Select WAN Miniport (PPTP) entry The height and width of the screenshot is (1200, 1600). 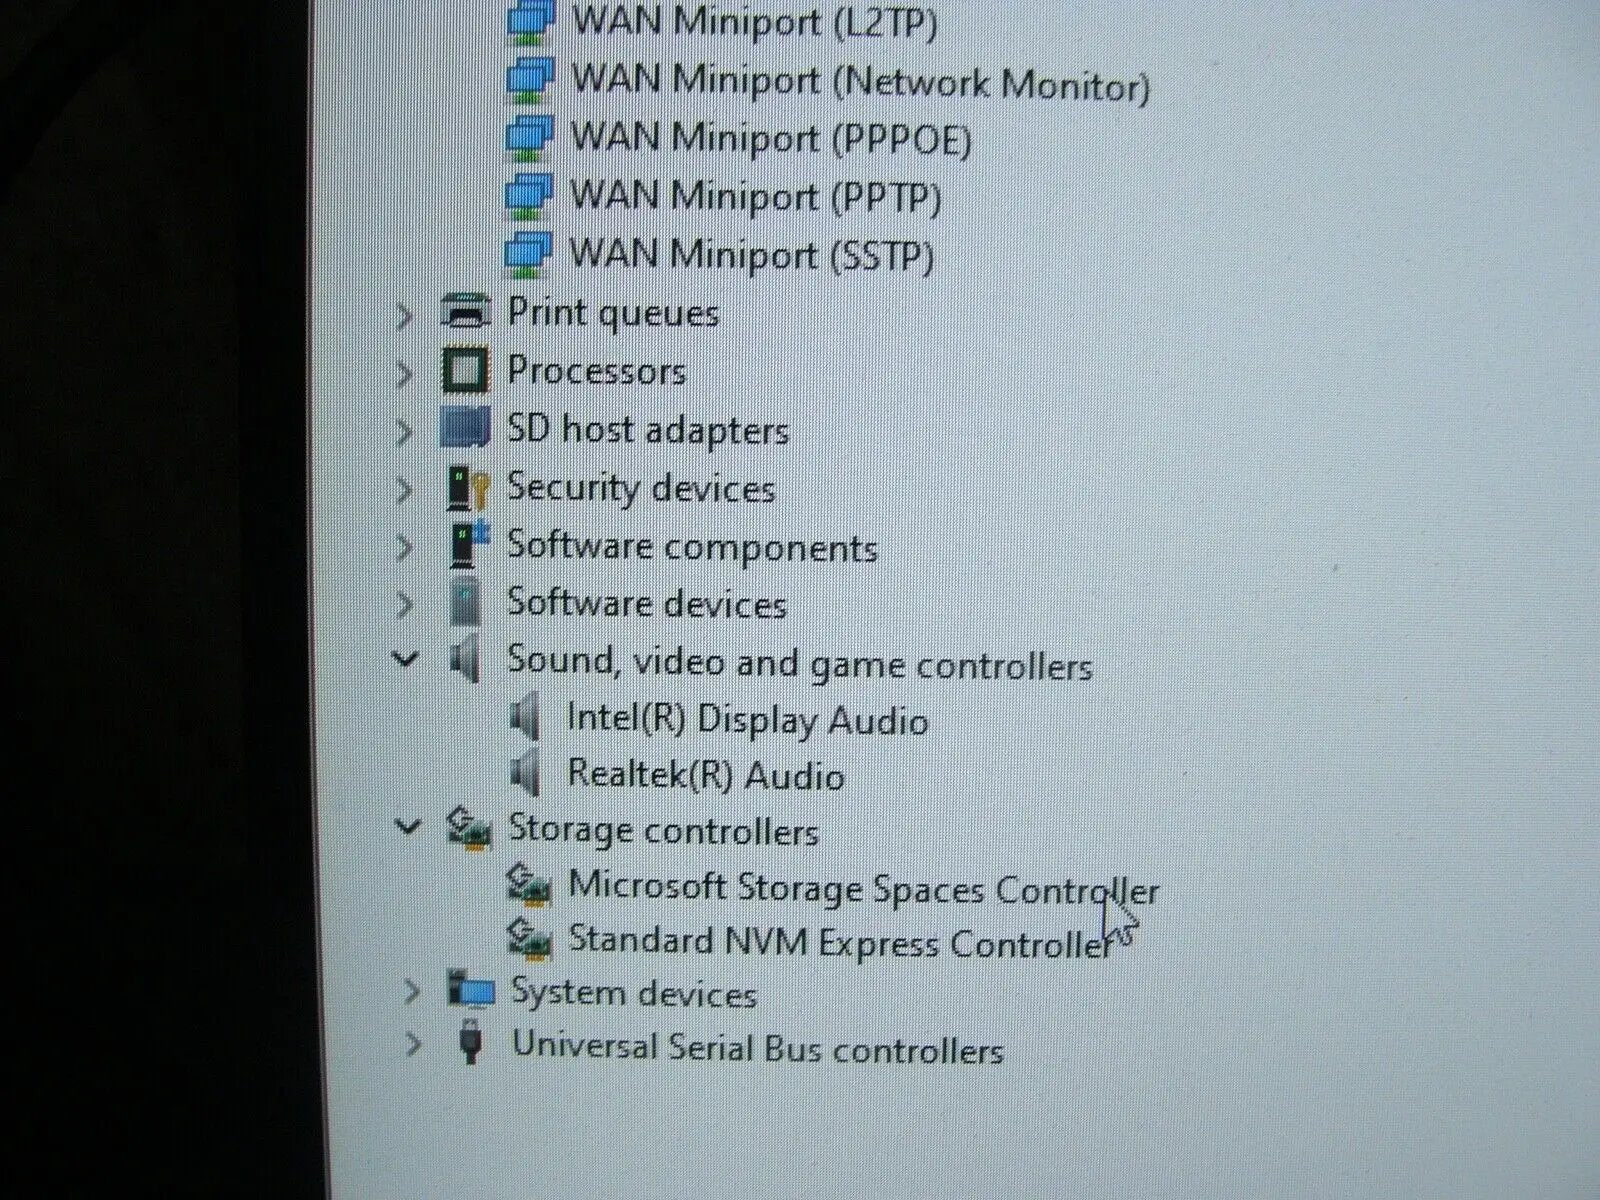(x=755, y=196)
